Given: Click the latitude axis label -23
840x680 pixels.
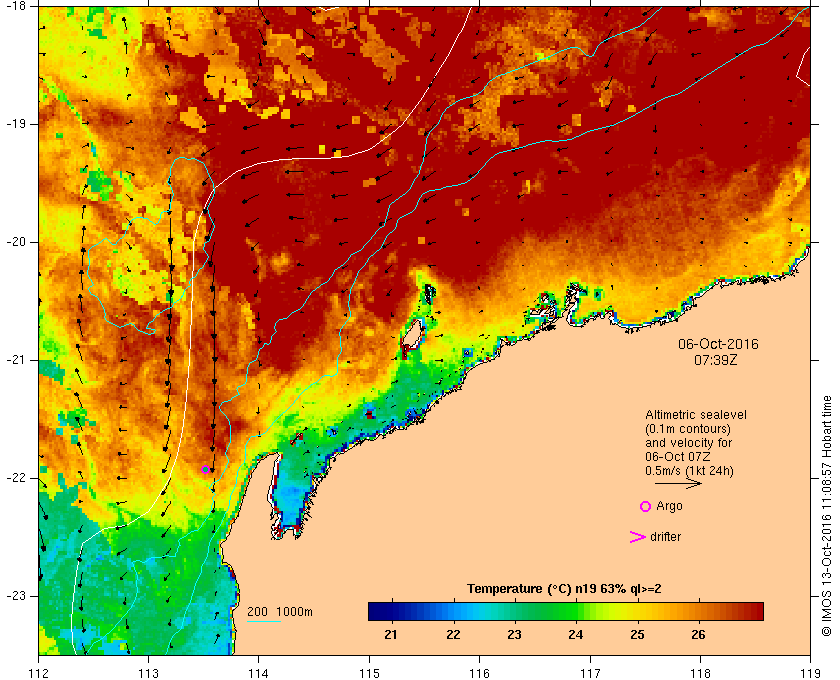Looking at the screenshot, I should pos(15,596).
